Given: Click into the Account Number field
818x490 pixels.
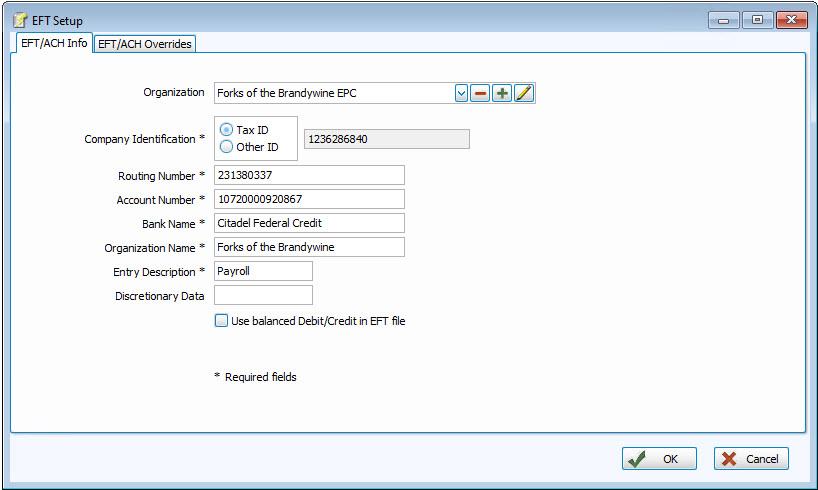Looking at the screenshot, I should pos(309,199).
